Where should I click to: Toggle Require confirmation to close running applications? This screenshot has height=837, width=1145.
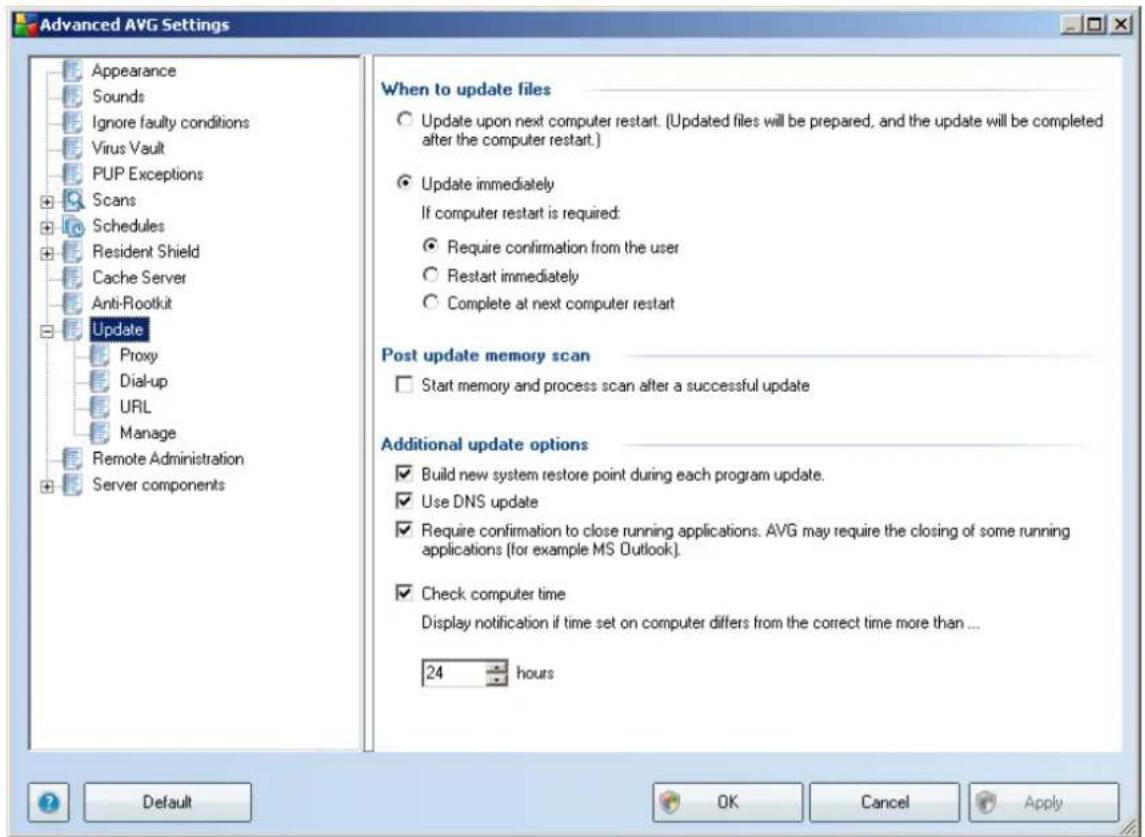[x=404, y=530]
